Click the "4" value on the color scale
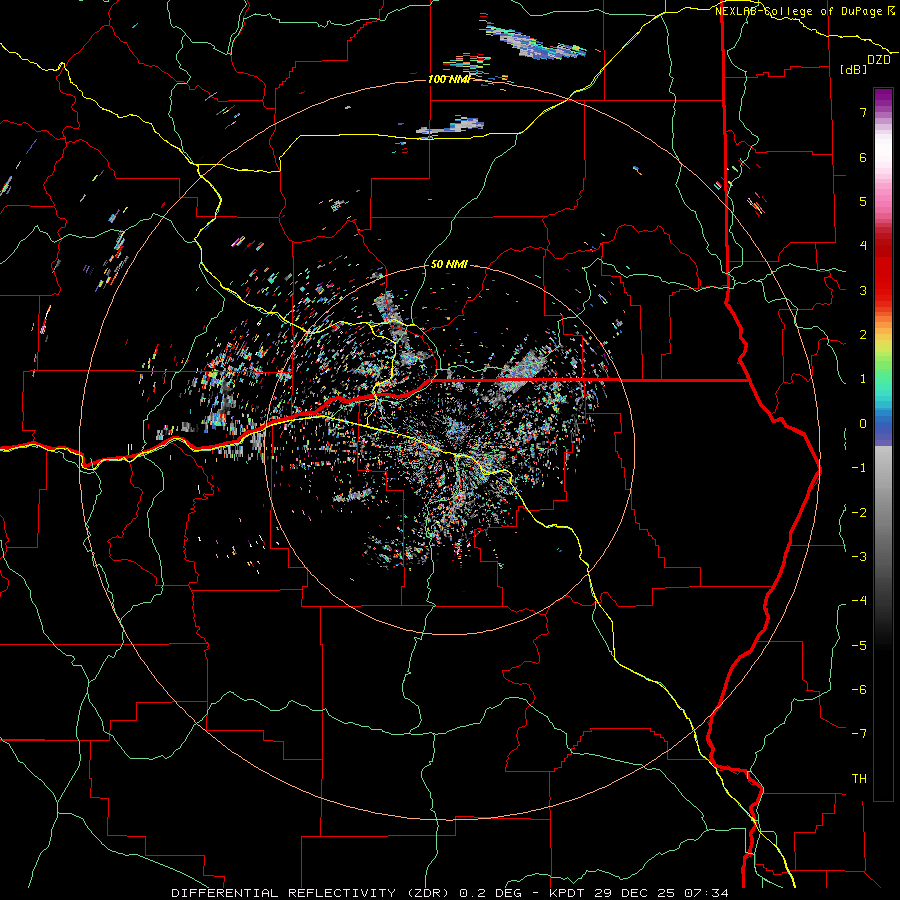The height and width of the screenshot is (900, 900). pos(863,246)
